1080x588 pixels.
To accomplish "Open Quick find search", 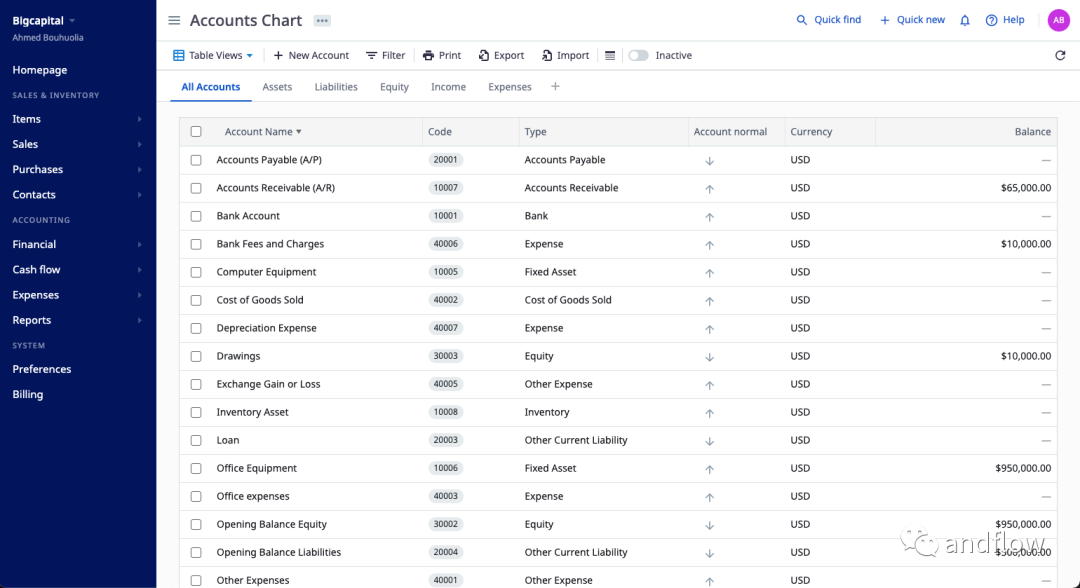I will (x=828, y=20).
